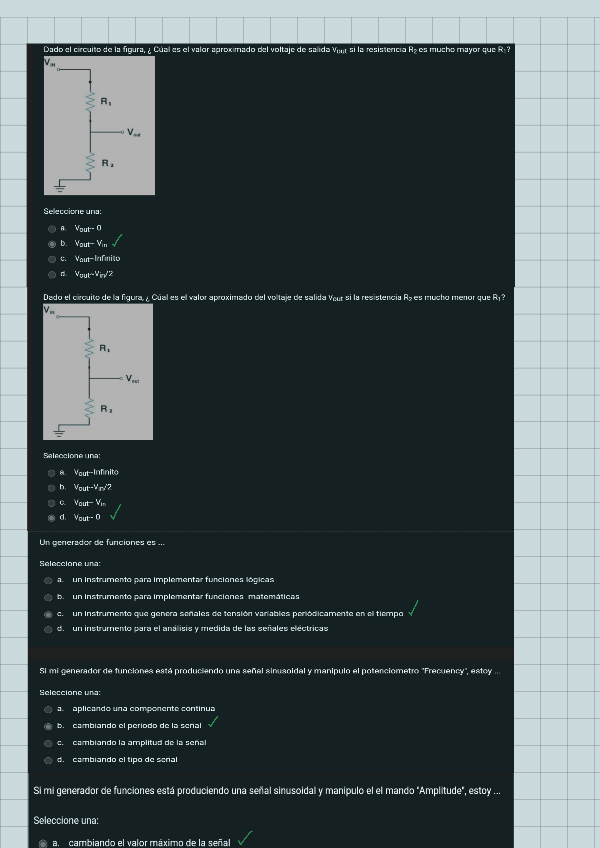Choose Vout~Vin/2 in first circuit question
The image size is (600, 848).
pyautogui.click(x=52, y=273)
